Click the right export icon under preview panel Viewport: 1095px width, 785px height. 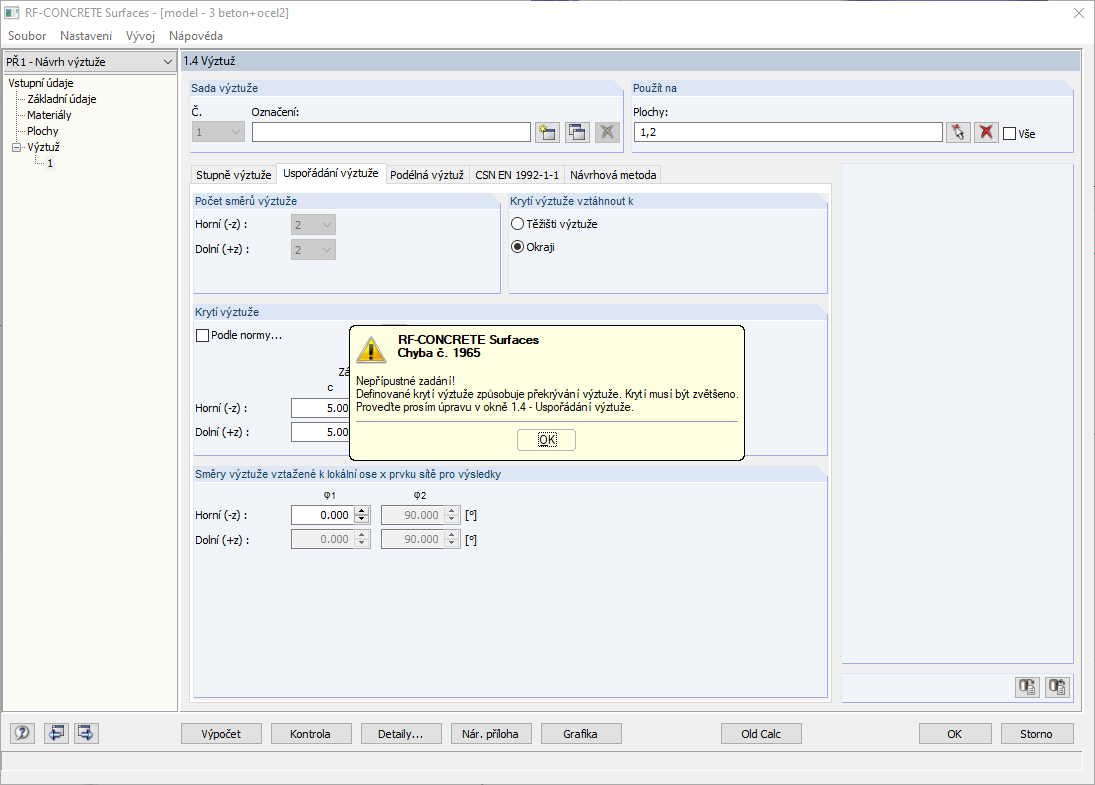1057,687
